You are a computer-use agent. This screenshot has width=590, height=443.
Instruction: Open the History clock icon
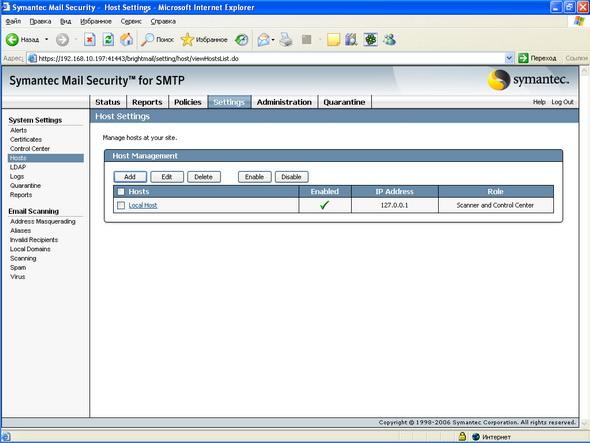click(242, 40)
